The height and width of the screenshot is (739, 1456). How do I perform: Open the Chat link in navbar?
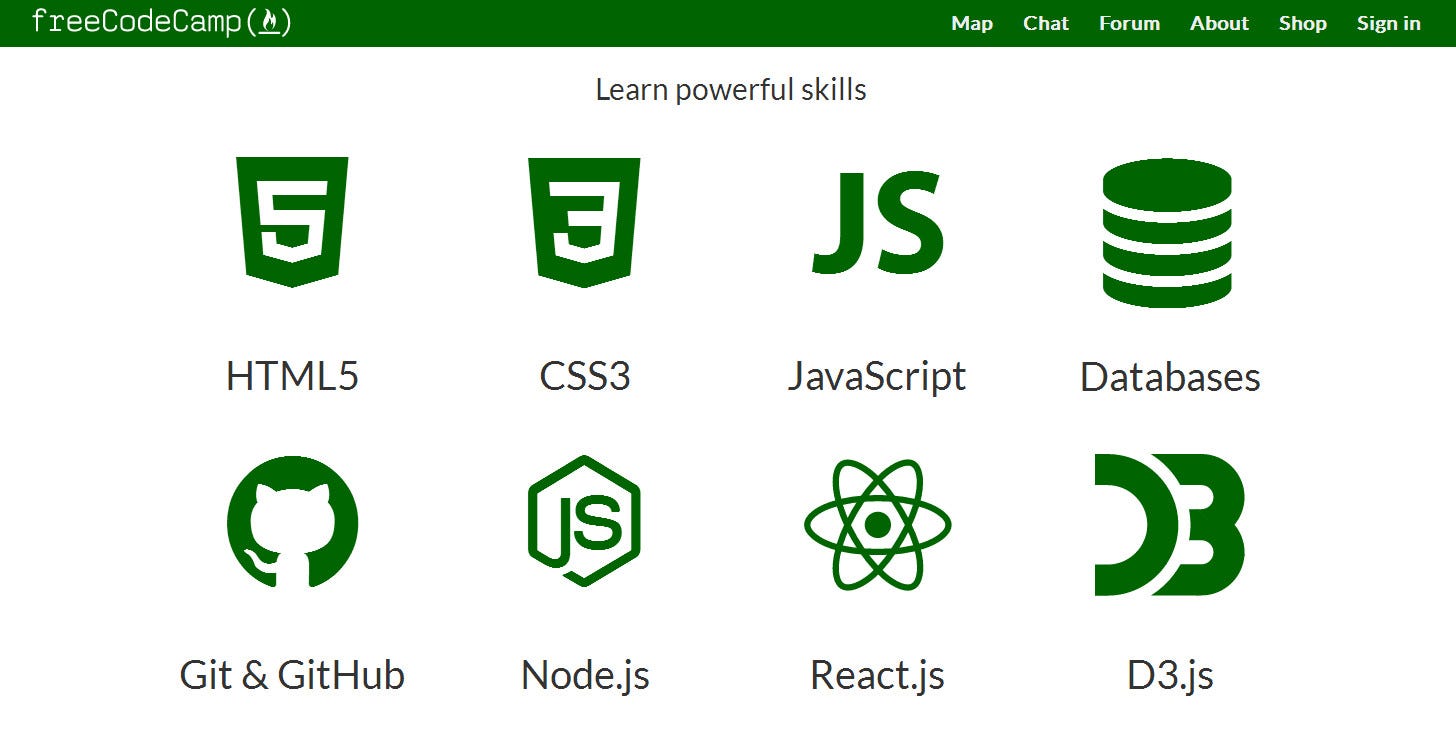pos(1046,23)
